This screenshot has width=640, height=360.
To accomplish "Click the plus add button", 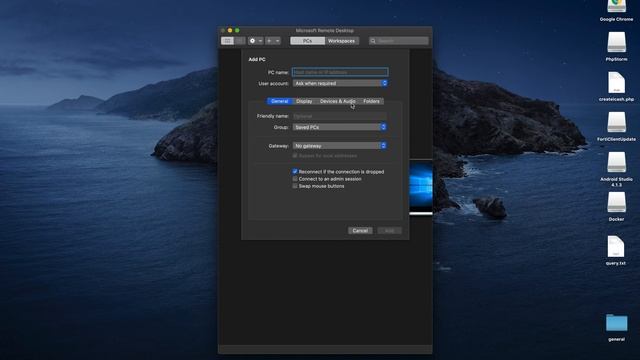I will (269, 41).
